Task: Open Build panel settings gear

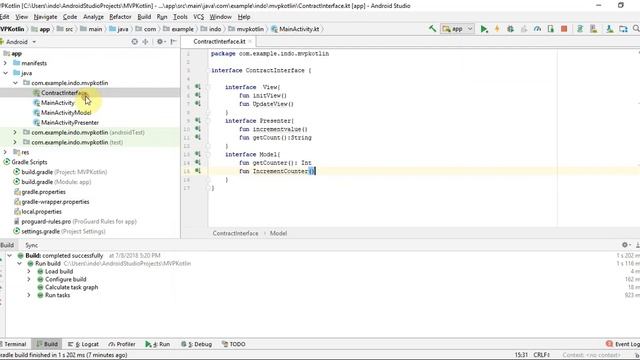Action: point(625,245)
